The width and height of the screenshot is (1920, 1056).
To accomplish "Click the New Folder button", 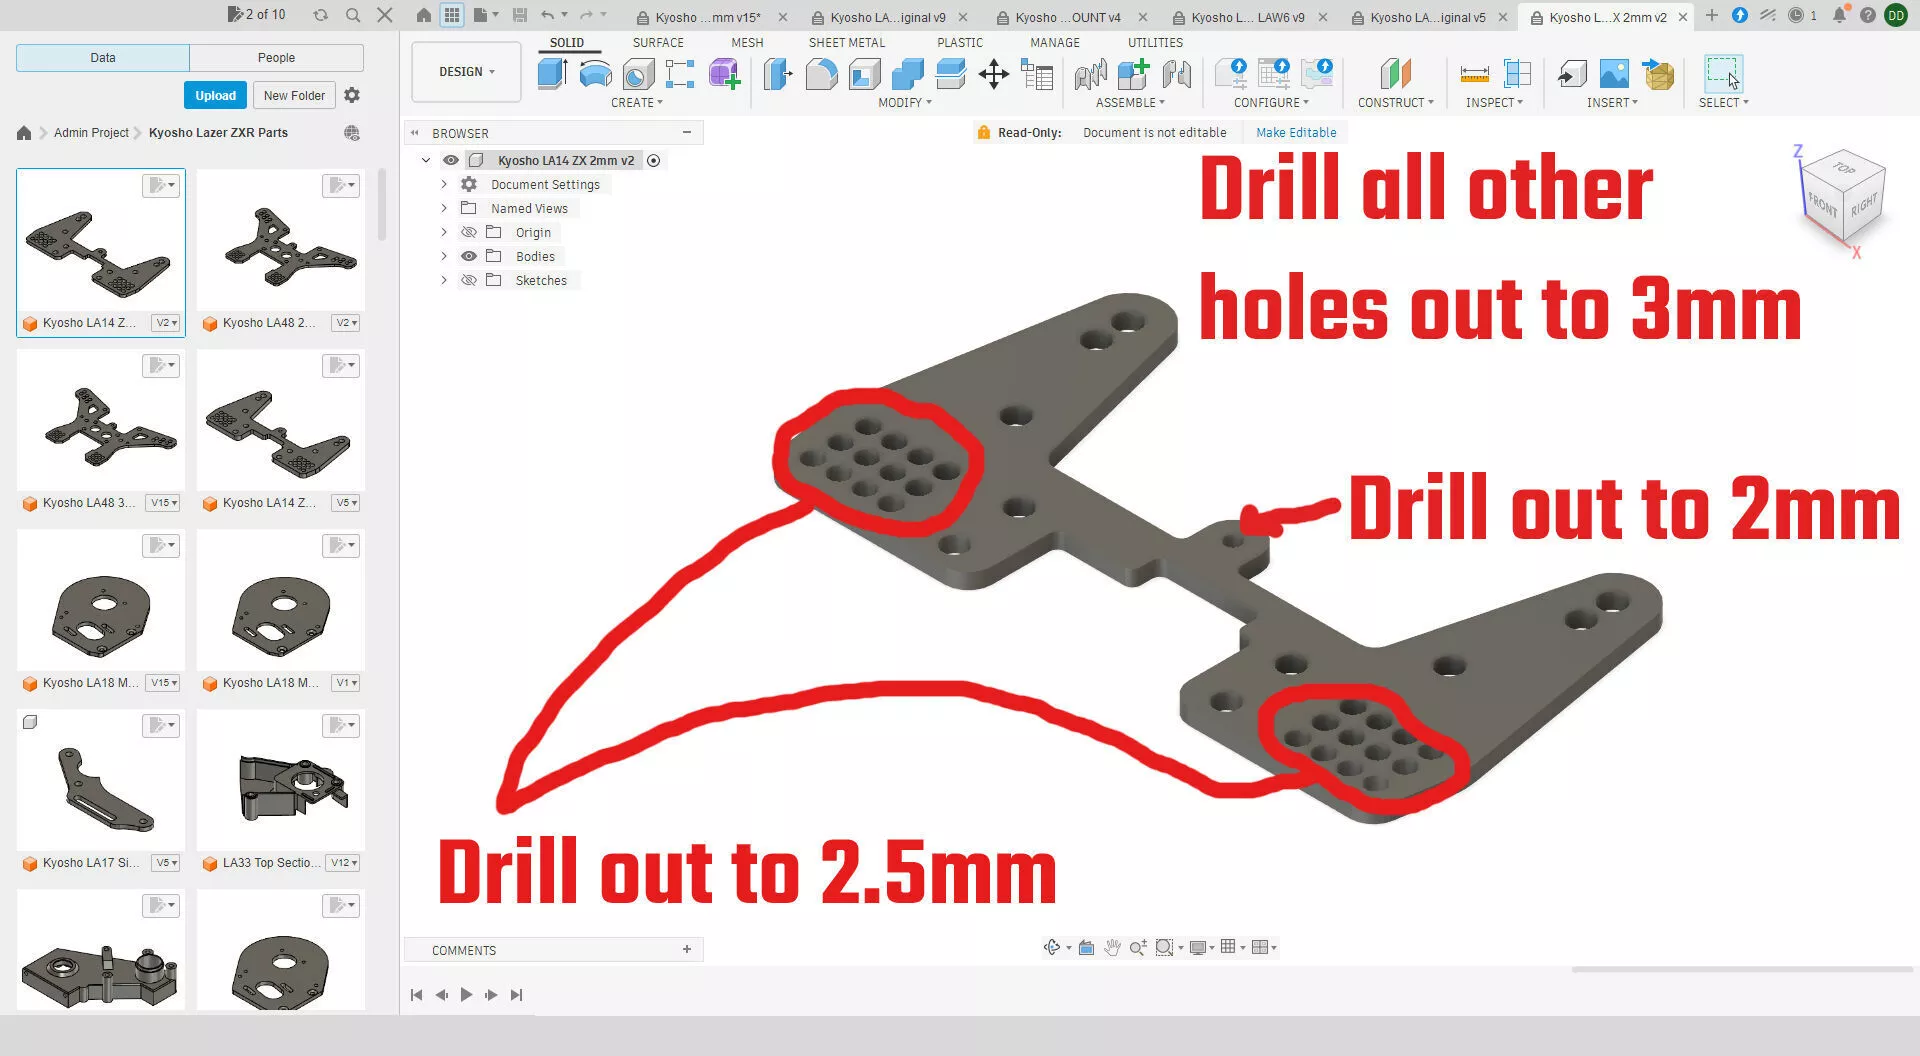I will tap(294, 95).
